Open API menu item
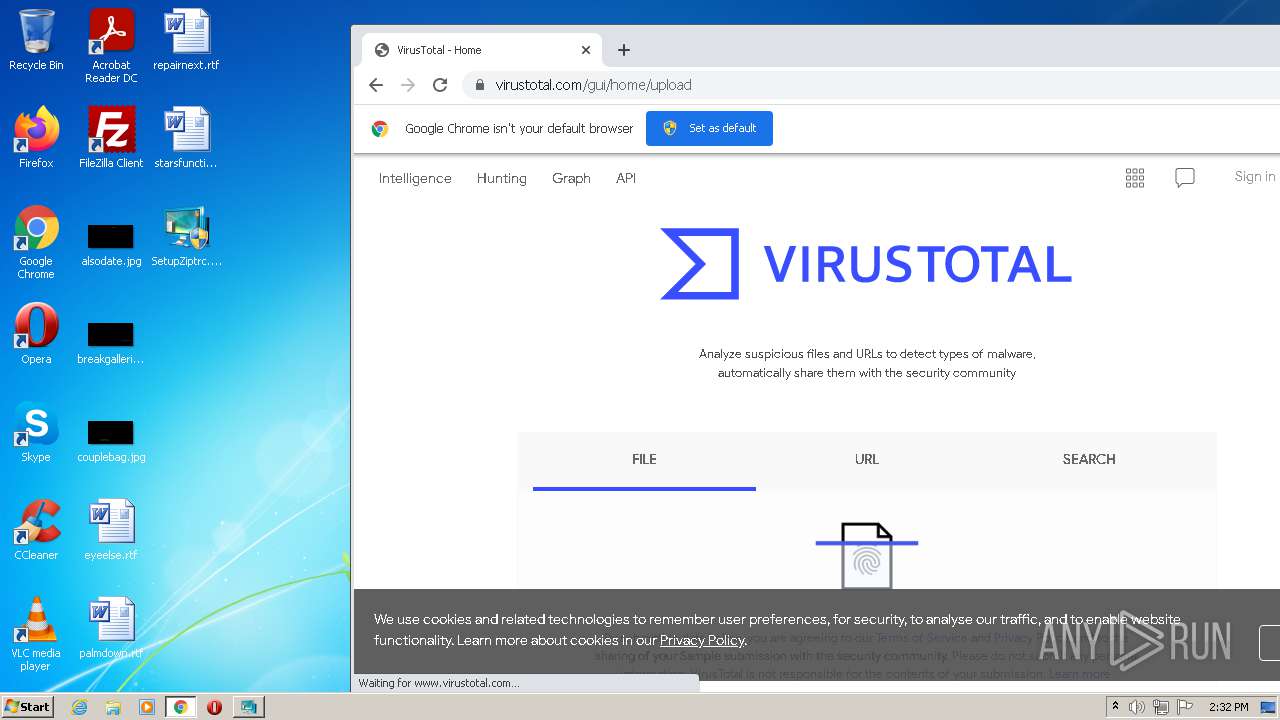The image size is (1280, 720). coord(626,178)
